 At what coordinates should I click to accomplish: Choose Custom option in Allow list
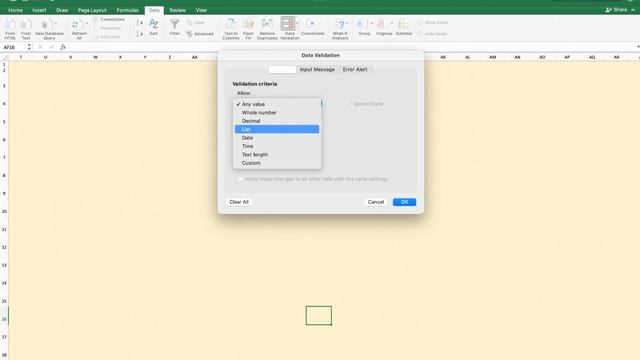pyautogui.click(x=277, y=163)
